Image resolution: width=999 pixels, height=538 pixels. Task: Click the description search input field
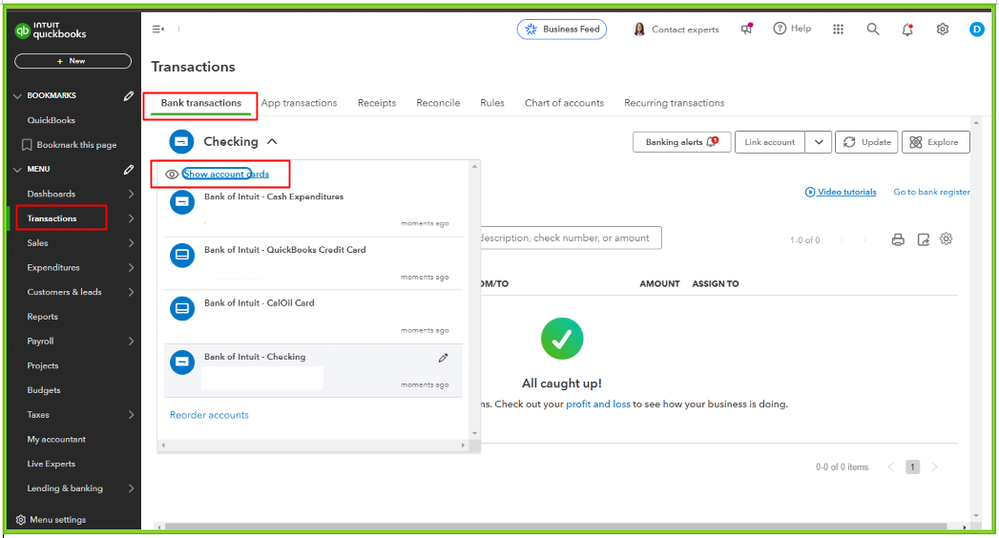pos(570,238)
